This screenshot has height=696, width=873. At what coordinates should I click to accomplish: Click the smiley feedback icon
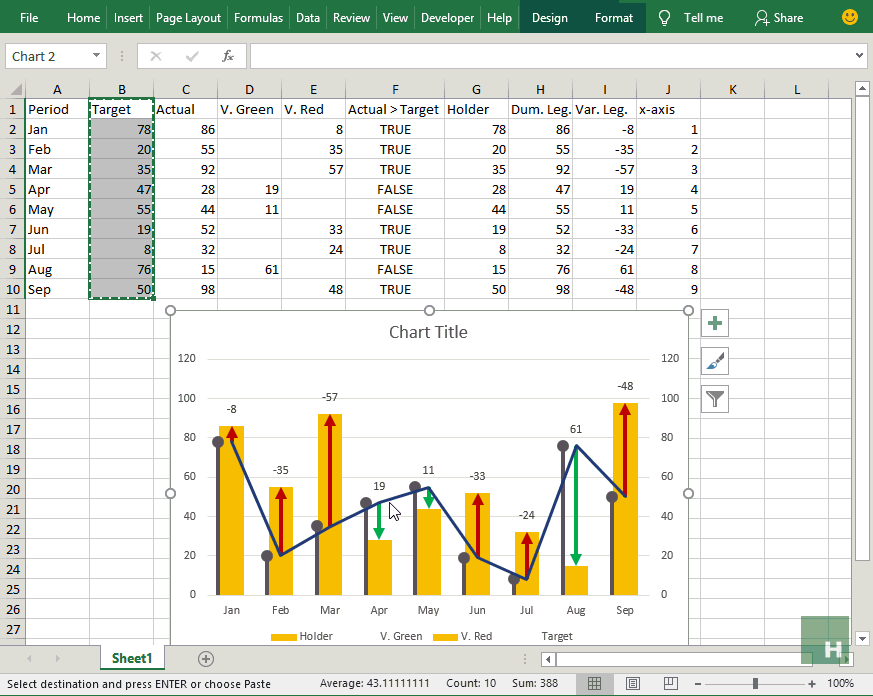[850, 17]
